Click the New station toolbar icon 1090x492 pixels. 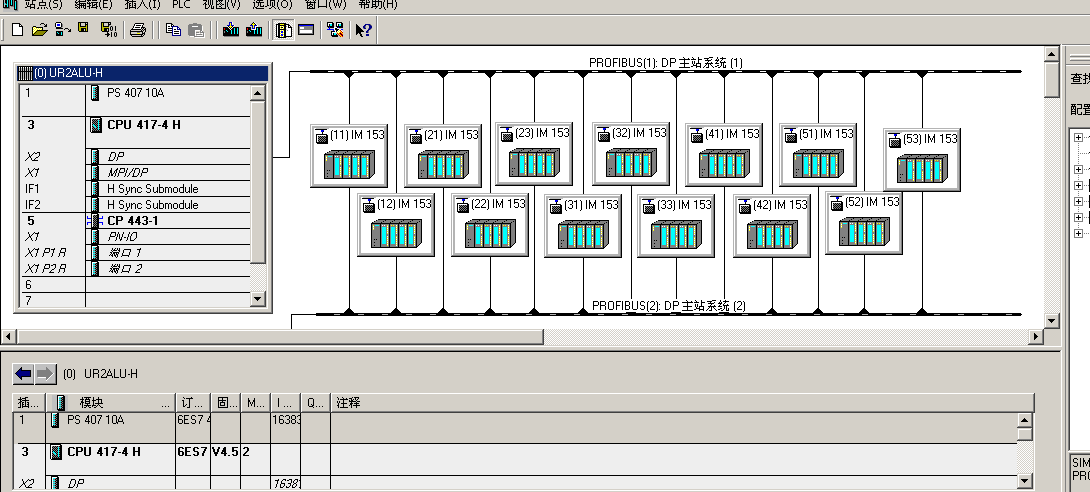pyautogui.click(x=17, y=30)
